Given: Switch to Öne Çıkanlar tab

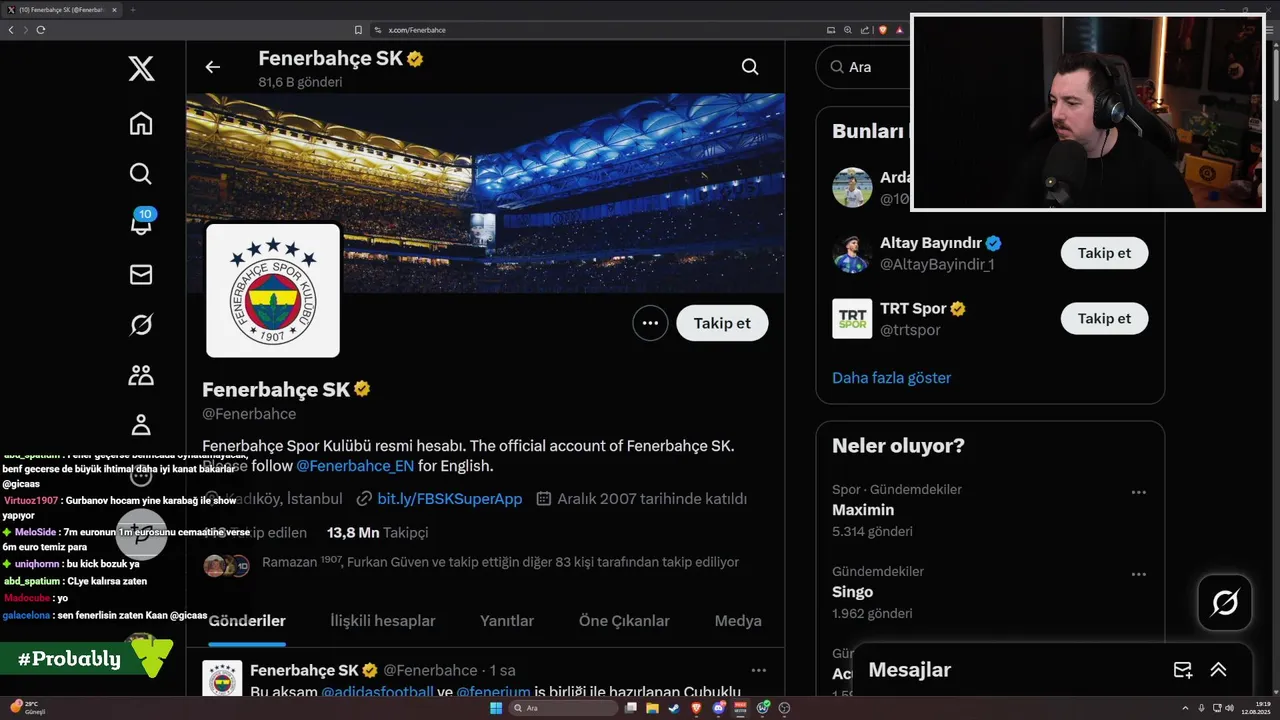Looking at the screenshot, I should tap(624, 621).
